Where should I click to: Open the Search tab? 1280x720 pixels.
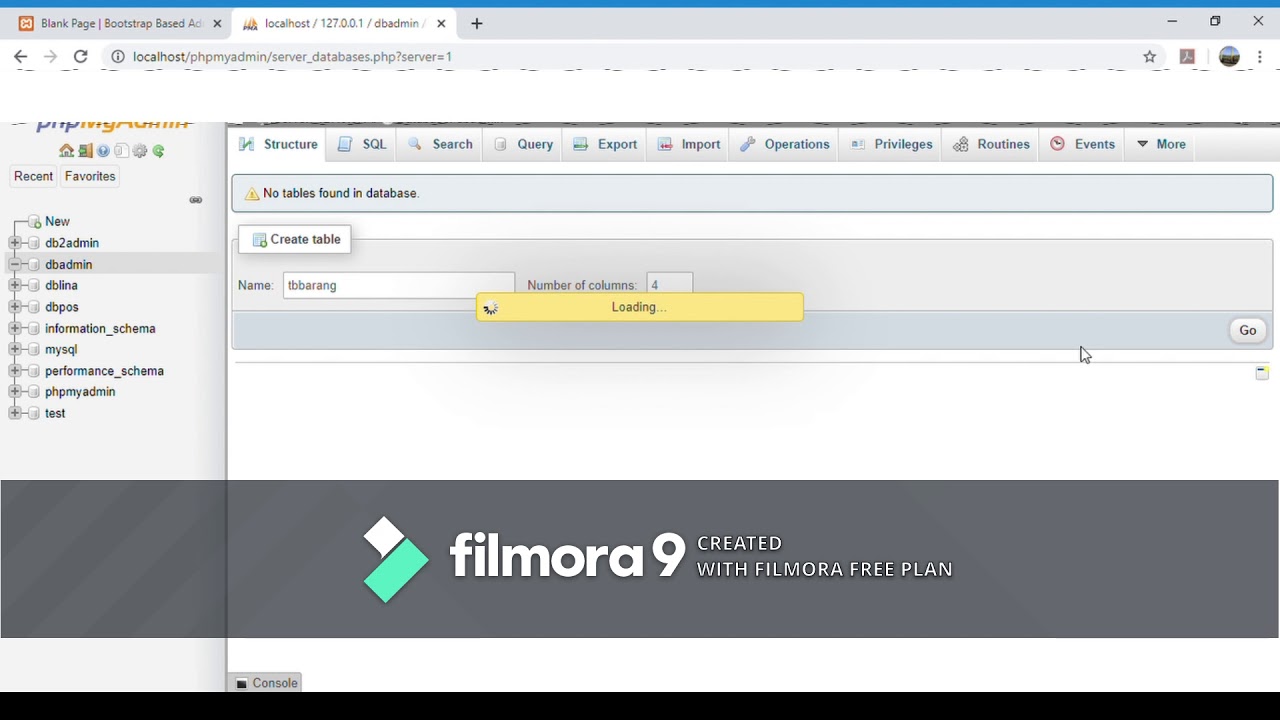(x=440, y=144)
